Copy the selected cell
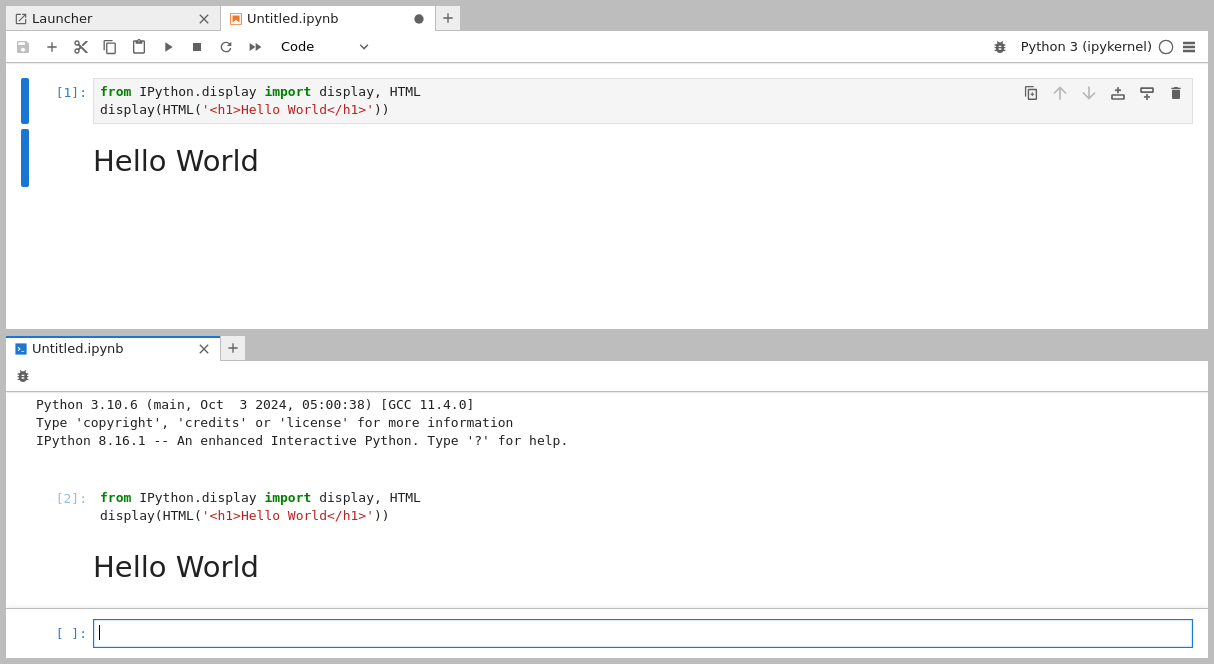Screen dimensions: 1214x664 [x=110, y=46]
